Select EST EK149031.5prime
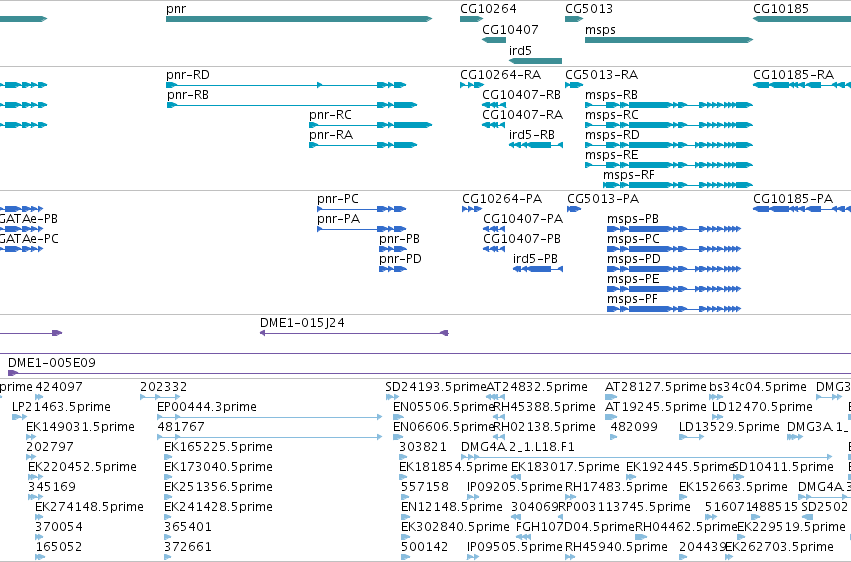The height and width of the screenshot is (562, 851). point(30,437)
